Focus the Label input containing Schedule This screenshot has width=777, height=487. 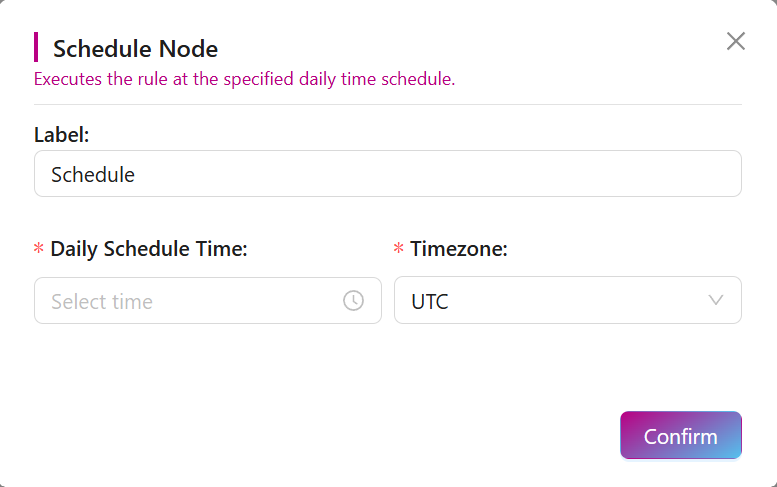[x=387, y=174]
